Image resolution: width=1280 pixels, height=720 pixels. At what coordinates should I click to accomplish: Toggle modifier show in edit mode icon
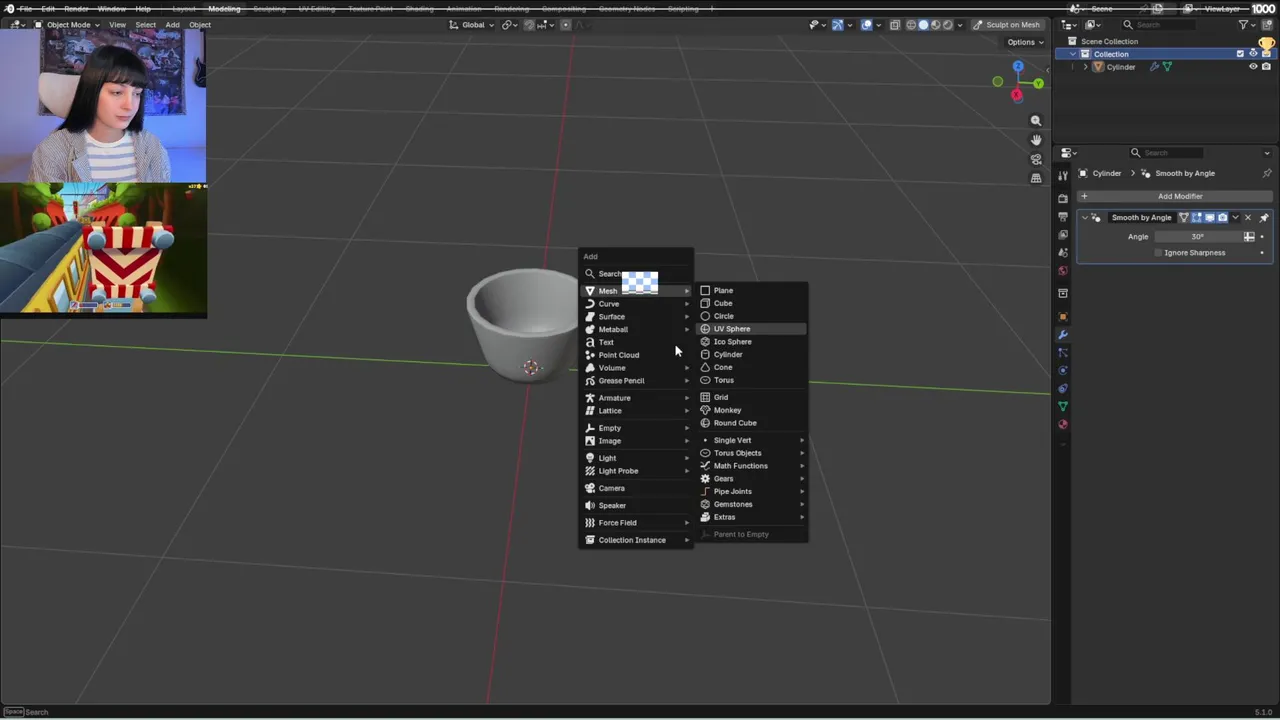[1196, 218]
